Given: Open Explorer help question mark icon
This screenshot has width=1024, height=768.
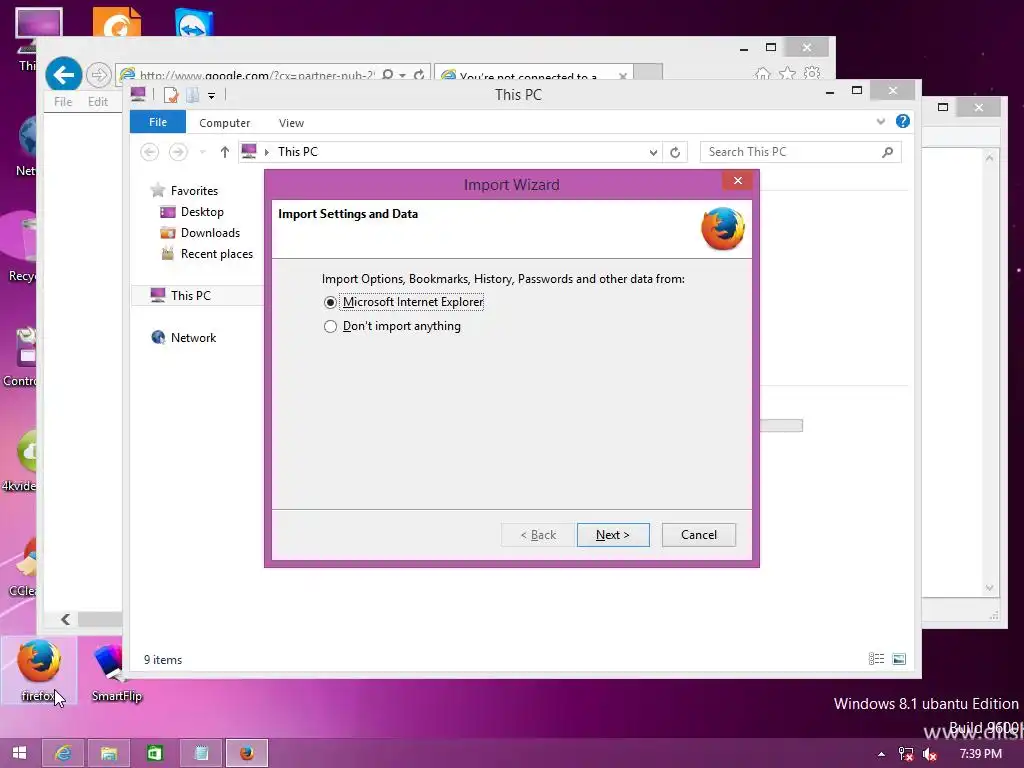Looking at the screenshot, I should [x=903, y=121].
